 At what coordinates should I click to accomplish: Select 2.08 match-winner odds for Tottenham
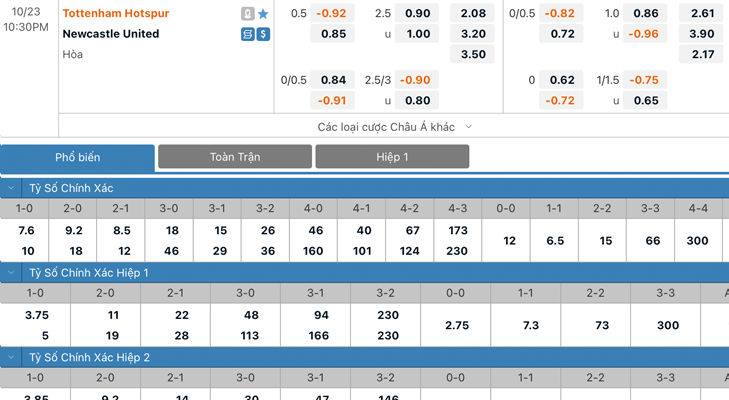point(472,13)
